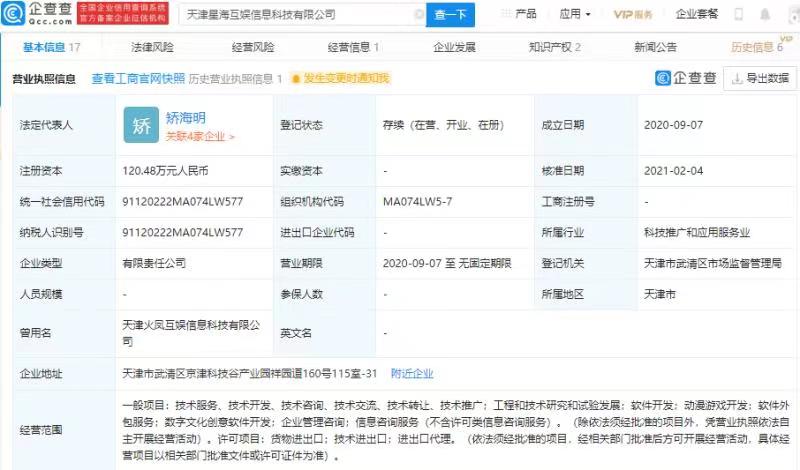Click former name 天津火凤互娱信息科技有限公司

[x=191, y=333]
